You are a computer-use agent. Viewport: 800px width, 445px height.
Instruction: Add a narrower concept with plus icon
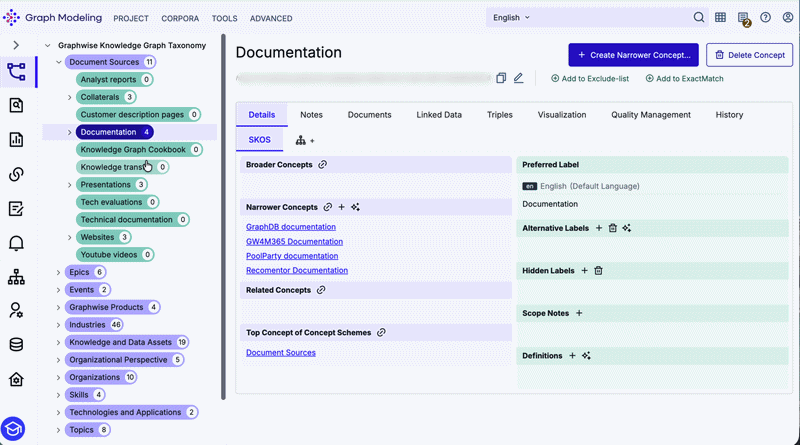click(341, 207)
